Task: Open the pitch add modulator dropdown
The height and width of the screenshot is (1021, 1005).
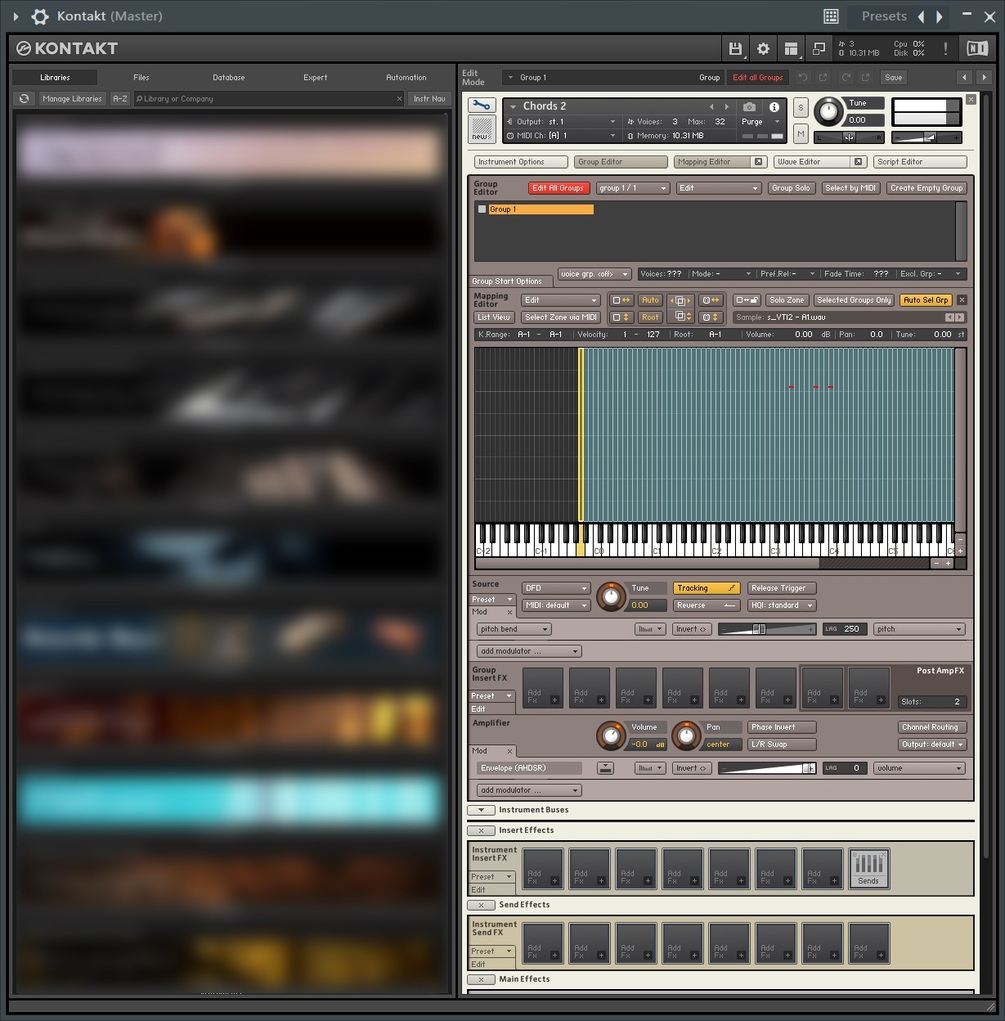Action: (x=528, y=651)
